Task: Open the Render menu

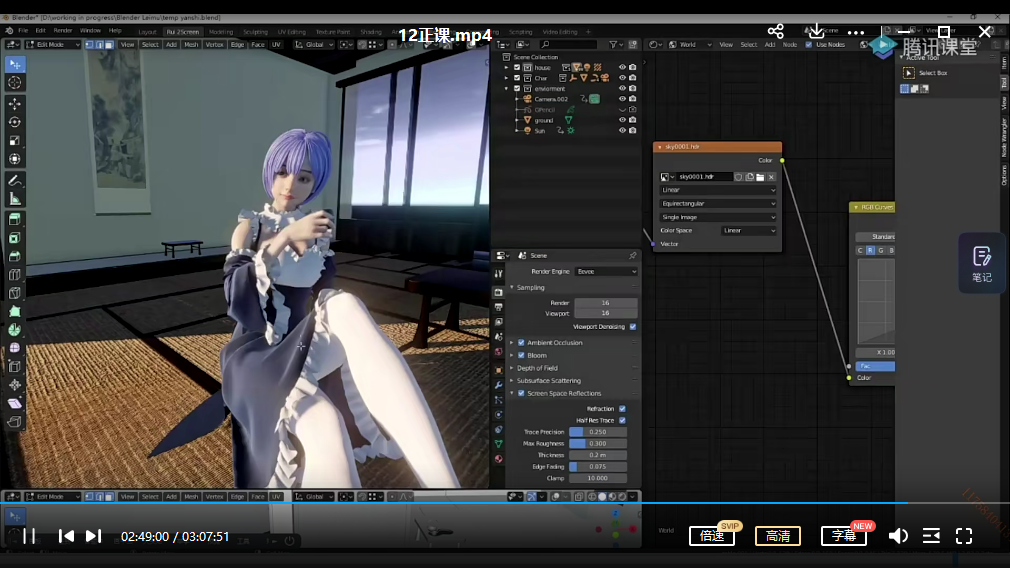Action: (62, 30)
